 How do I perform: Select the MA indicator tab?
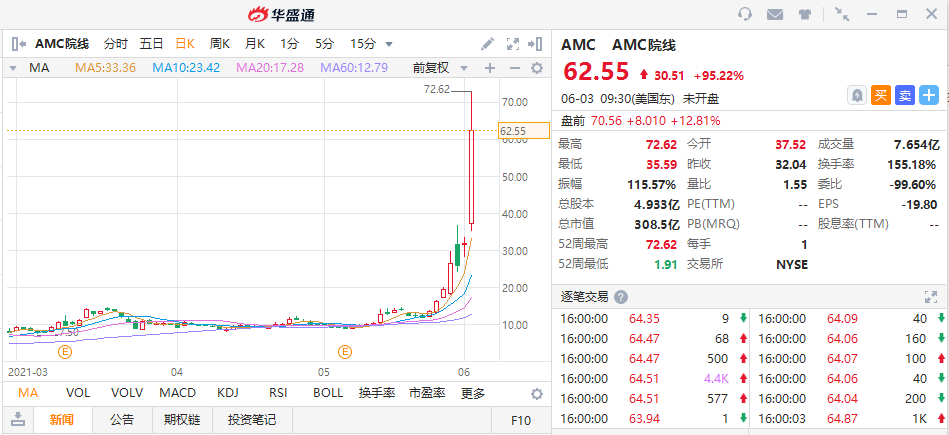point(28,393)
